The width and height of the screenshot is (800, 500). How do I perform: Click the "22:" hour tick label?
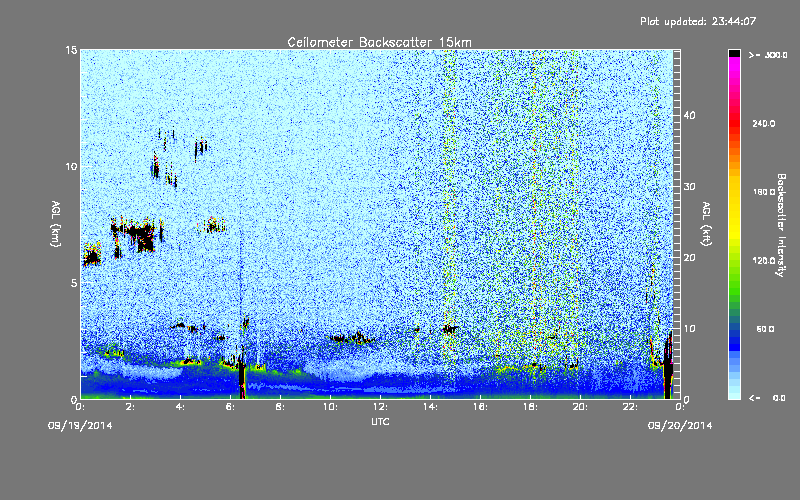[630, 407]
